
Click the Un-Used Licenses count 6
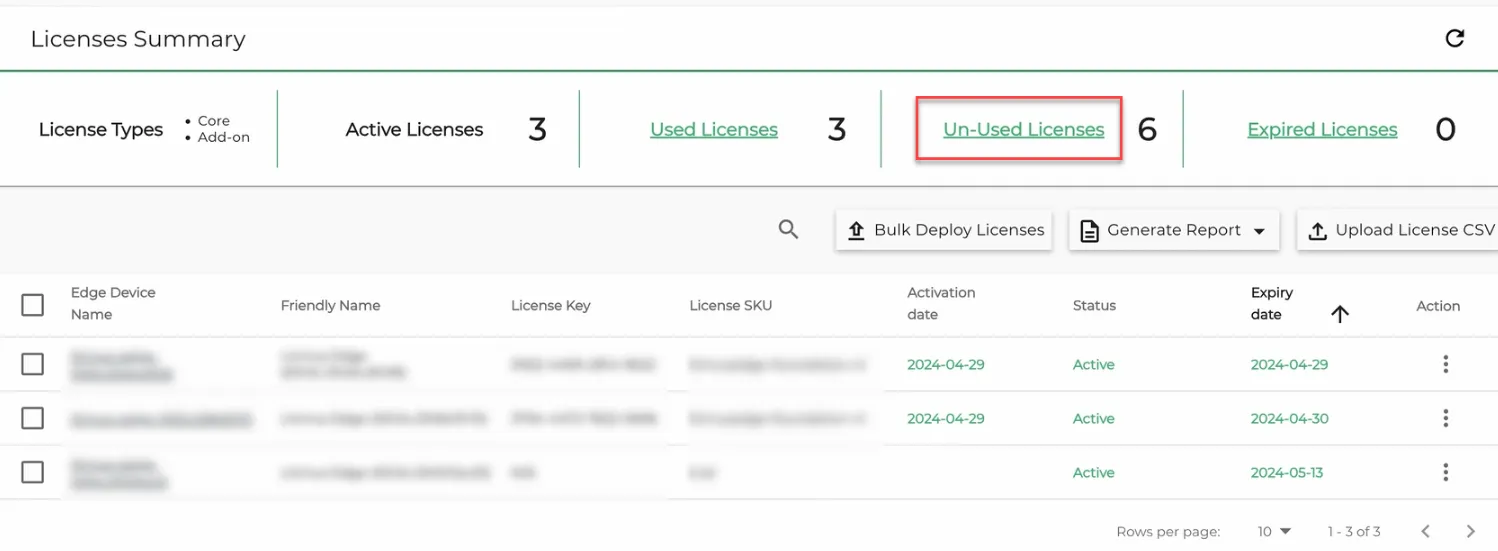point(1147,129)
